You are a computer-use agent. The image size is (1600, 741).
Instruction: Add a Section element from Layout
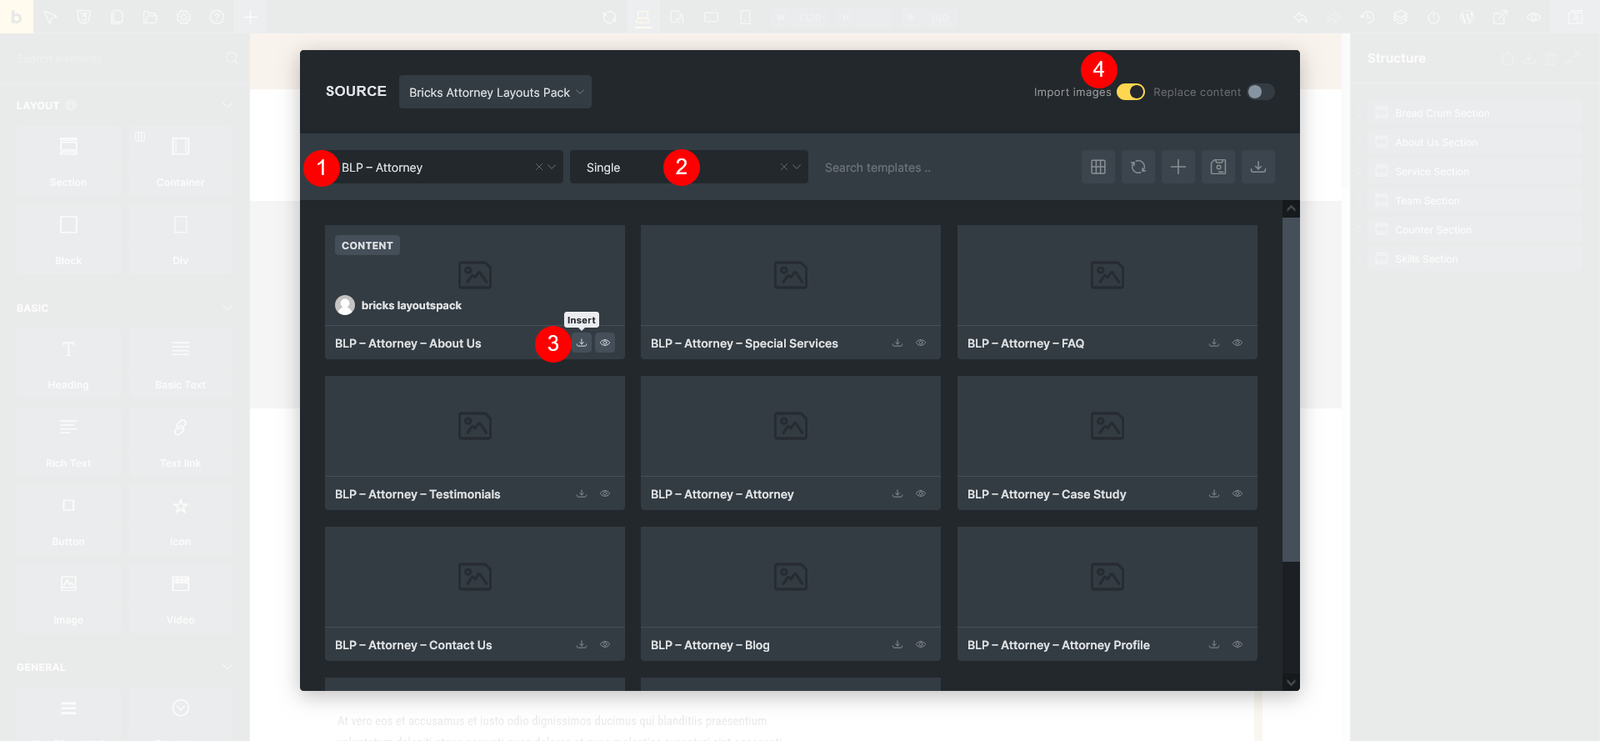point(68,160)
